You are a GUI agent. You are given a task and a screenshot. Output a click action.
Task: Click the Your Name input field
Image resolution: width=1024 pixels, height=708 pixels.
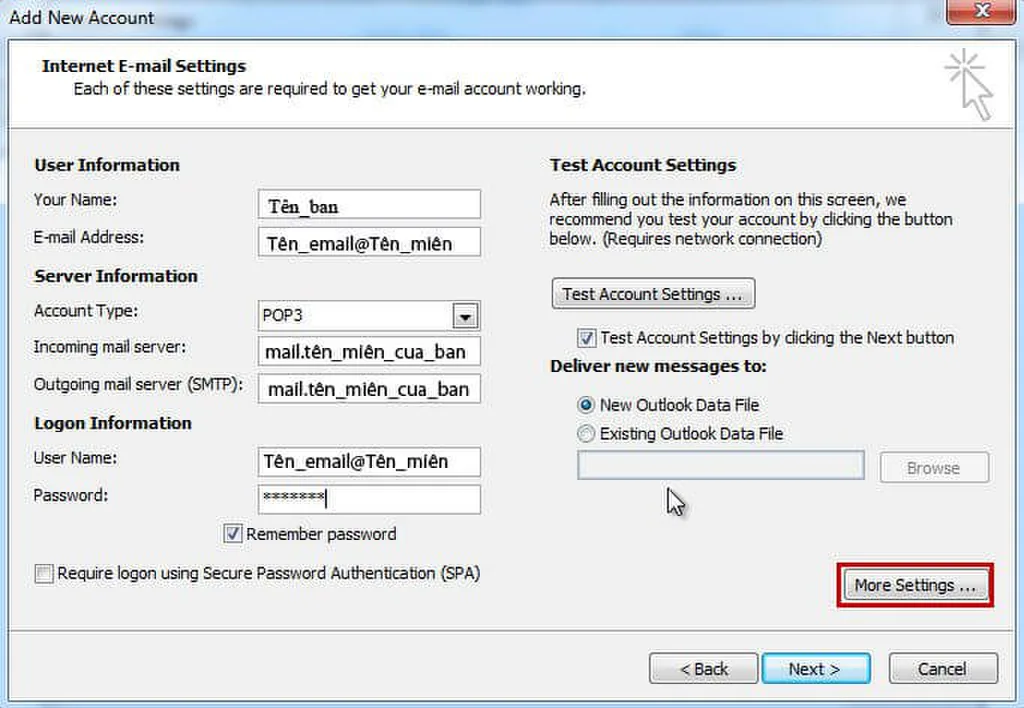(369, 204)
